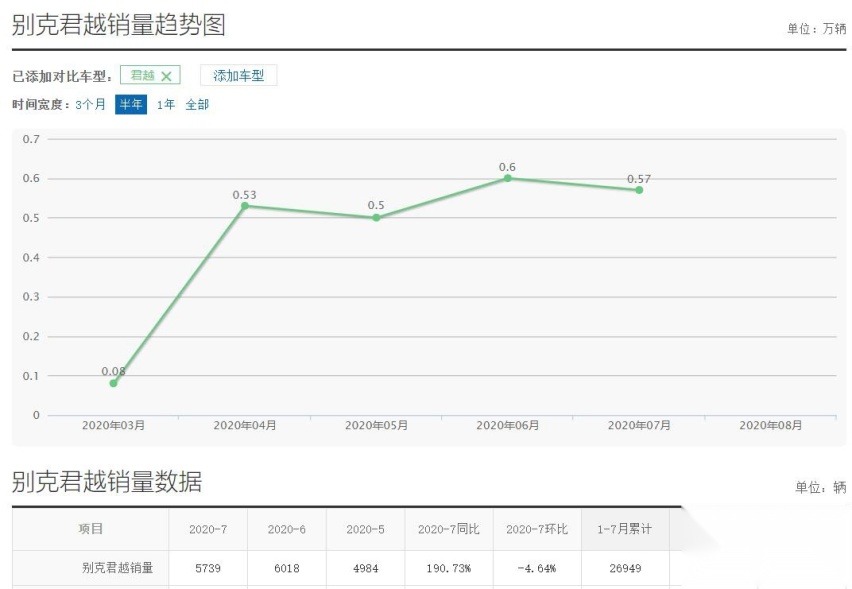Click the 别克君越销量趋势图 heading
The height and width of the screenshot is (589, 852).
click(118, 25)
